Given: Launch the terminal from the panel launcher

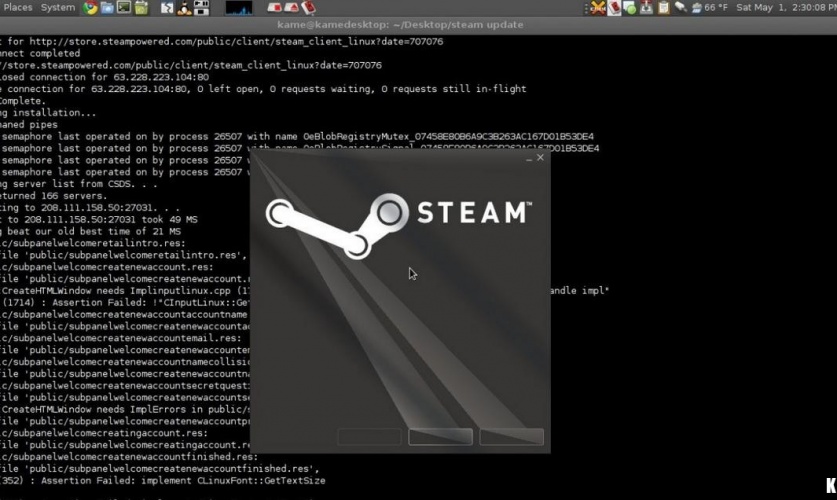Looking at the screenshot, I should coord(124,8).
